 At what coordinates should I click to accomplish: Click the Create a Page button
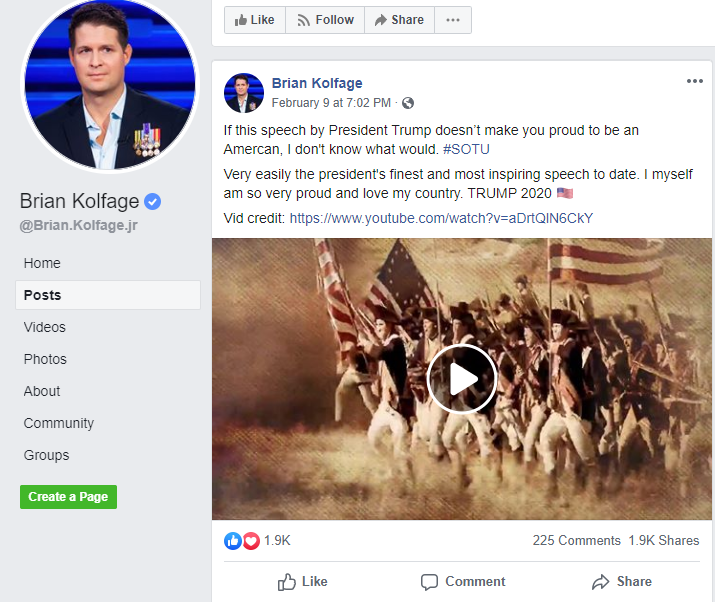[x=68, y=496]
